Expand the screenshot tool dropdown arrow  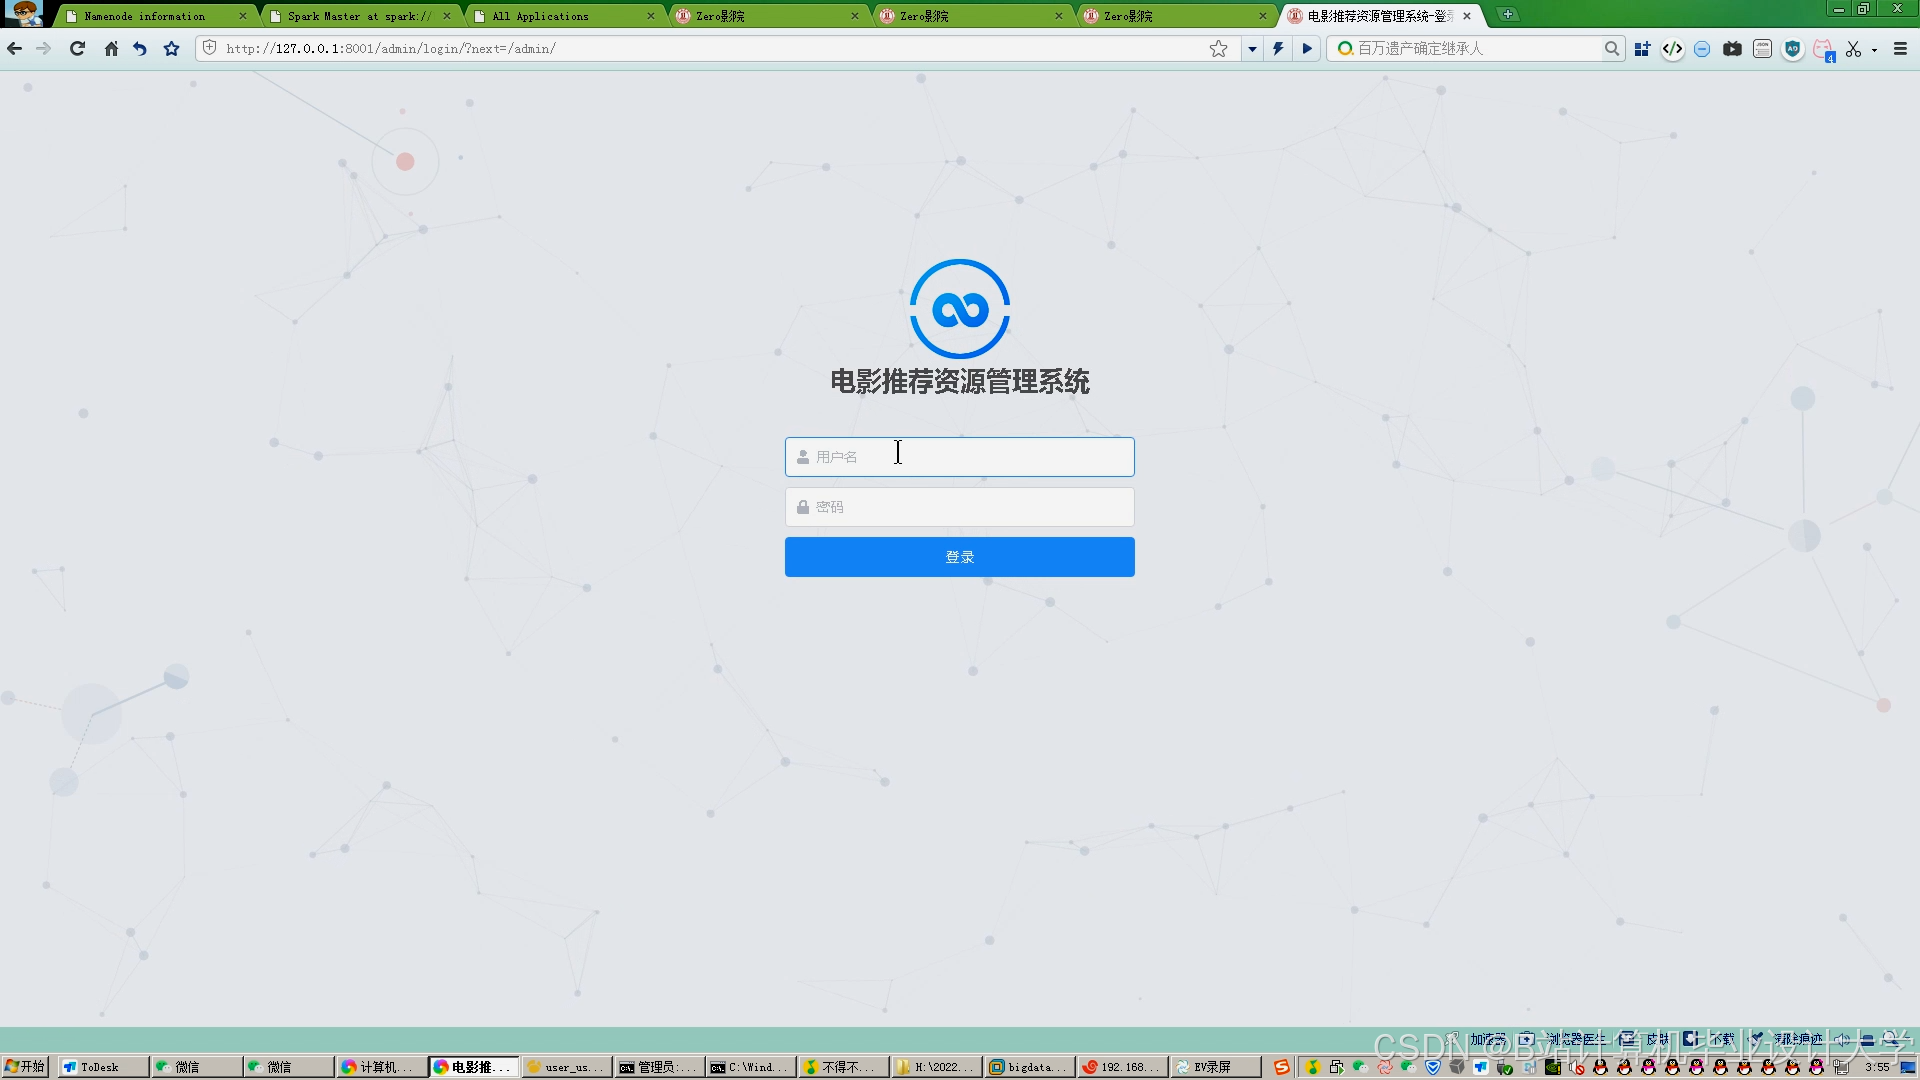tap(1874, 49)
